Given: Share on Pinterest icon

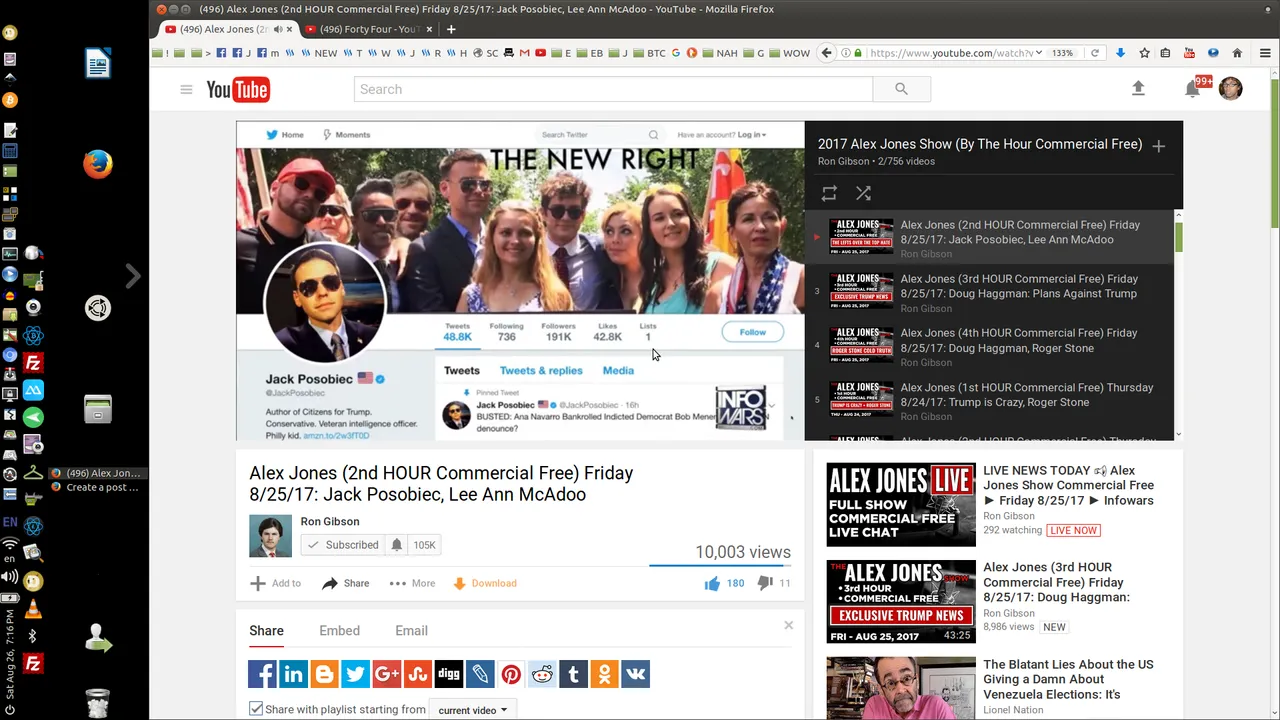Looking at the screenshot, I should click(x=511, y=674).
